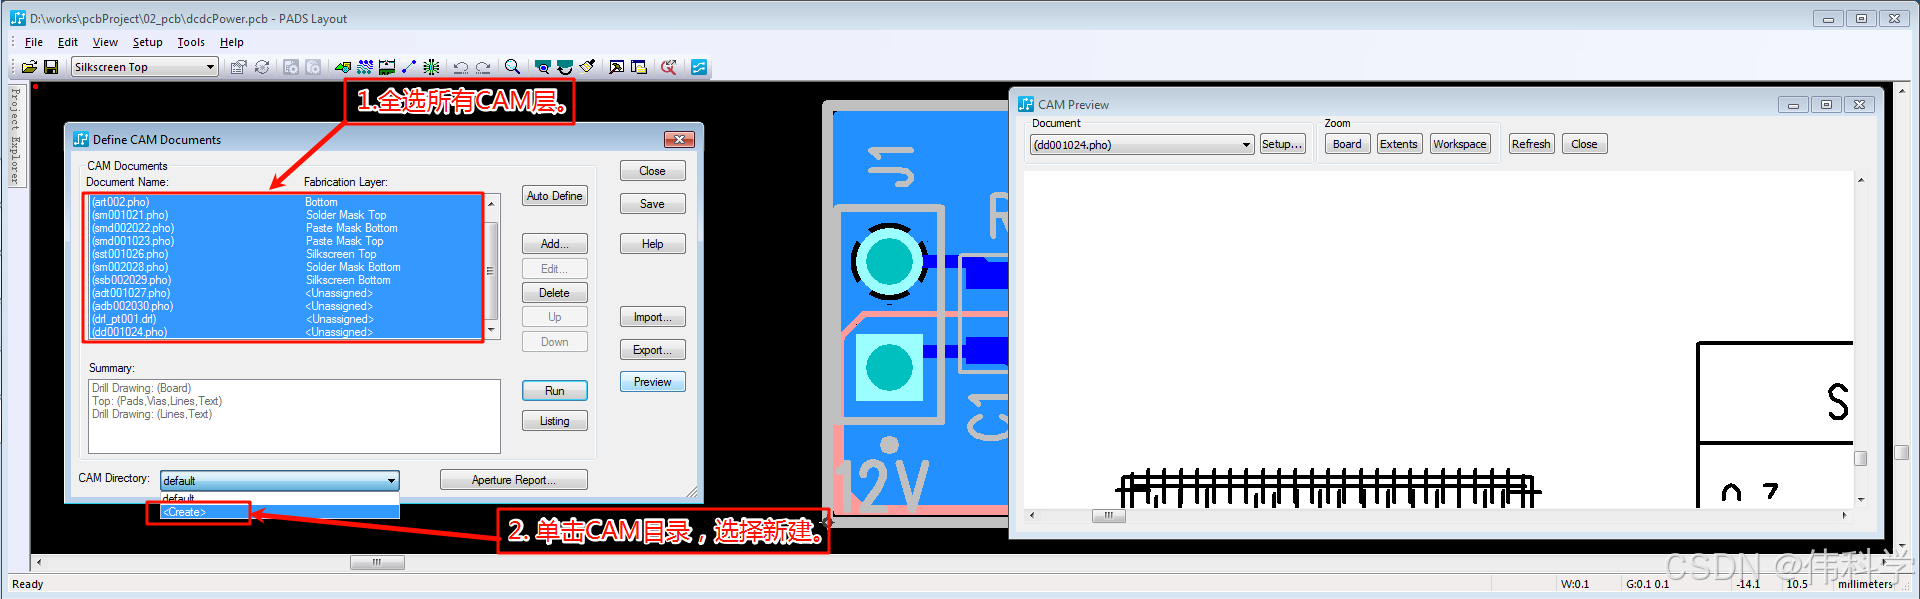
Task: Pick the default entry in the directory dropdown list
Action: [280, 498]
